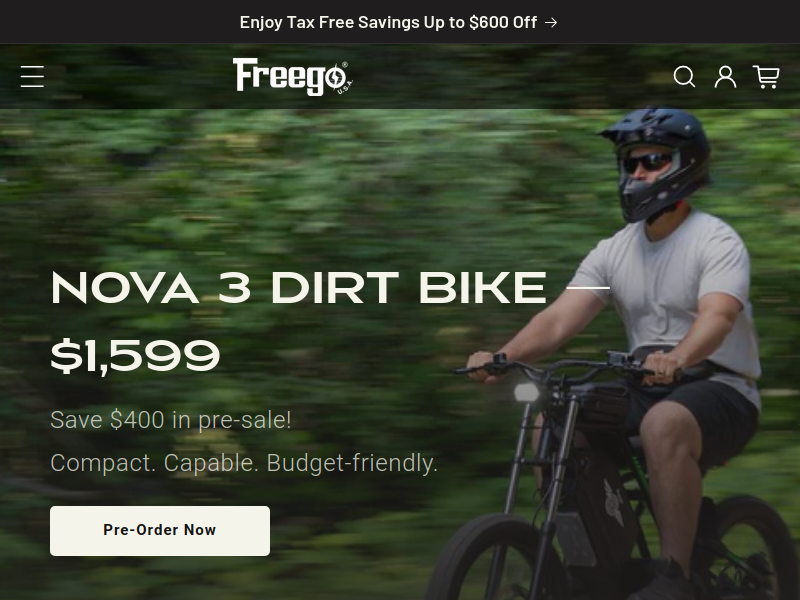Click the Compact. Capable. Budget-friendly. tagline
Screen dimensions: 800x600
tap(244, 463)
